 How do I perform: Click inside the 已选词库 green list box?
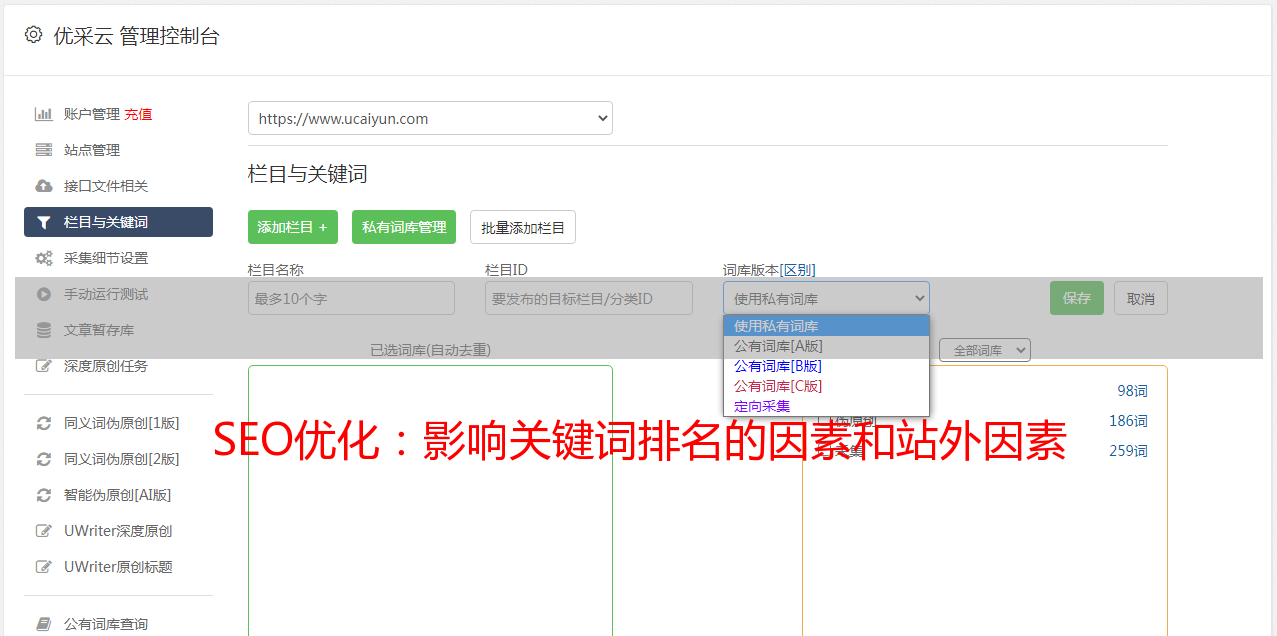click(x=430, y=500)
